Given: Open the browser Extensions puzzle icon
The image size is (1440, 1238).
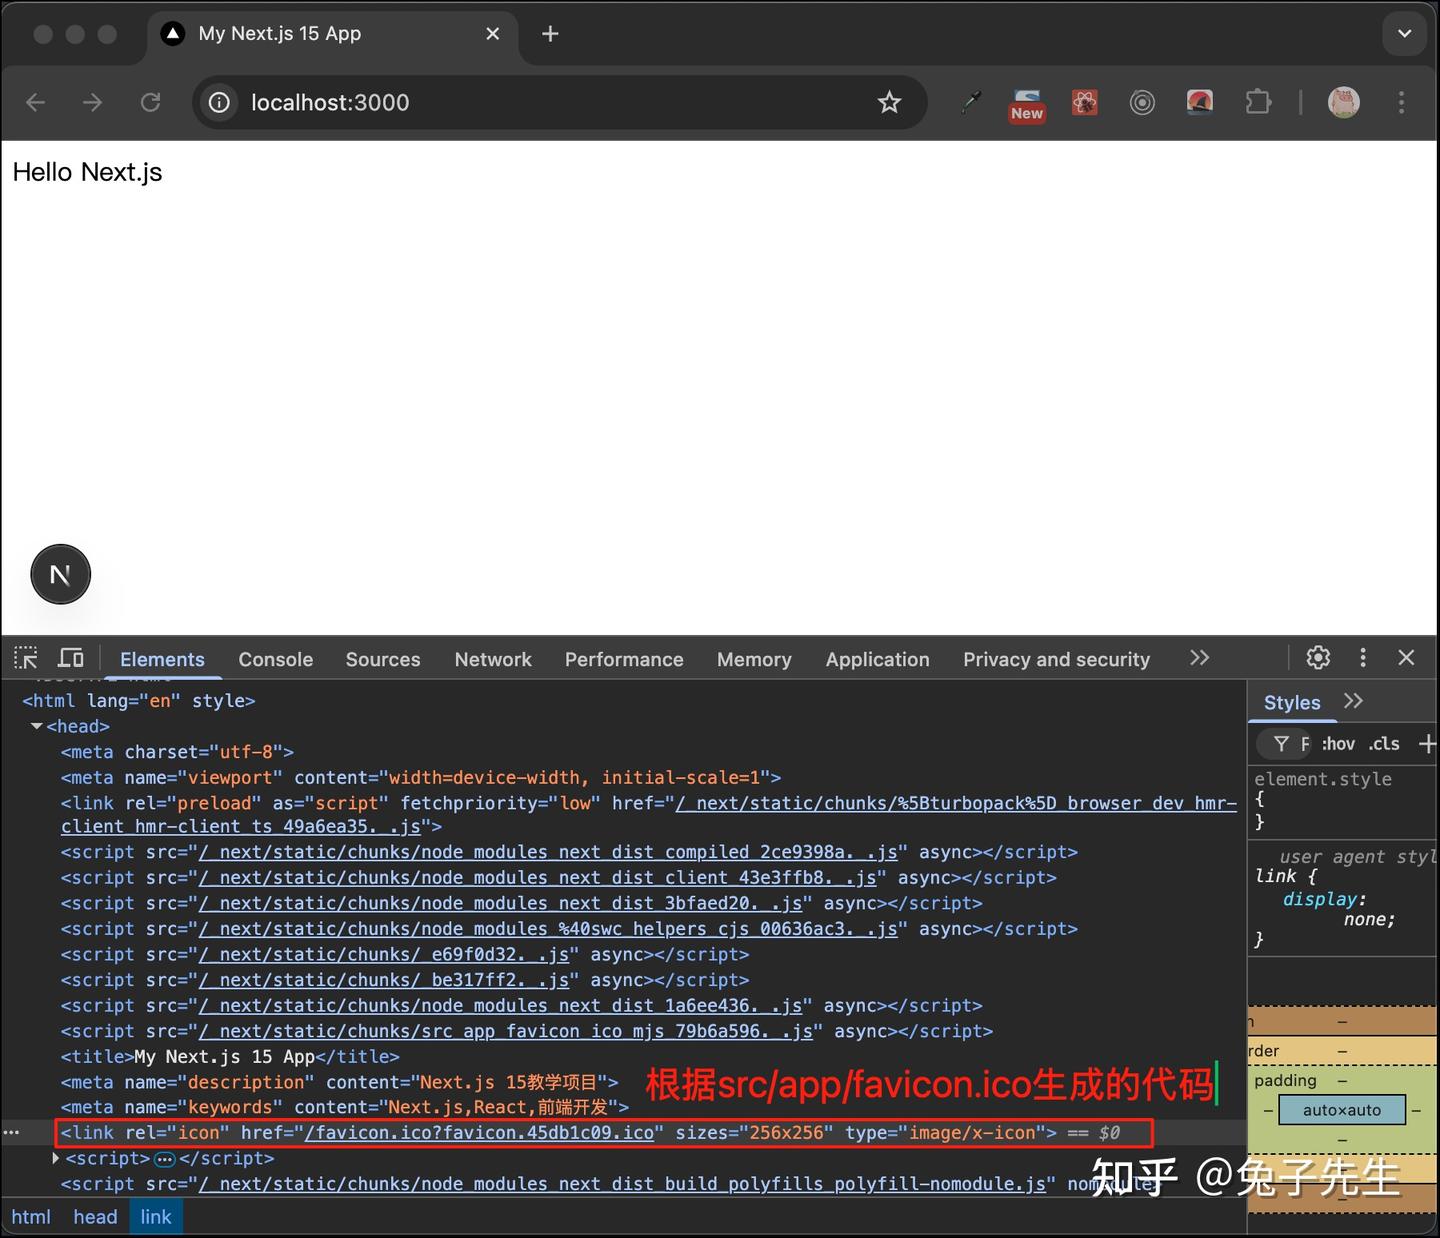Looking at the screenshot, I should [x=1258, y=102].
